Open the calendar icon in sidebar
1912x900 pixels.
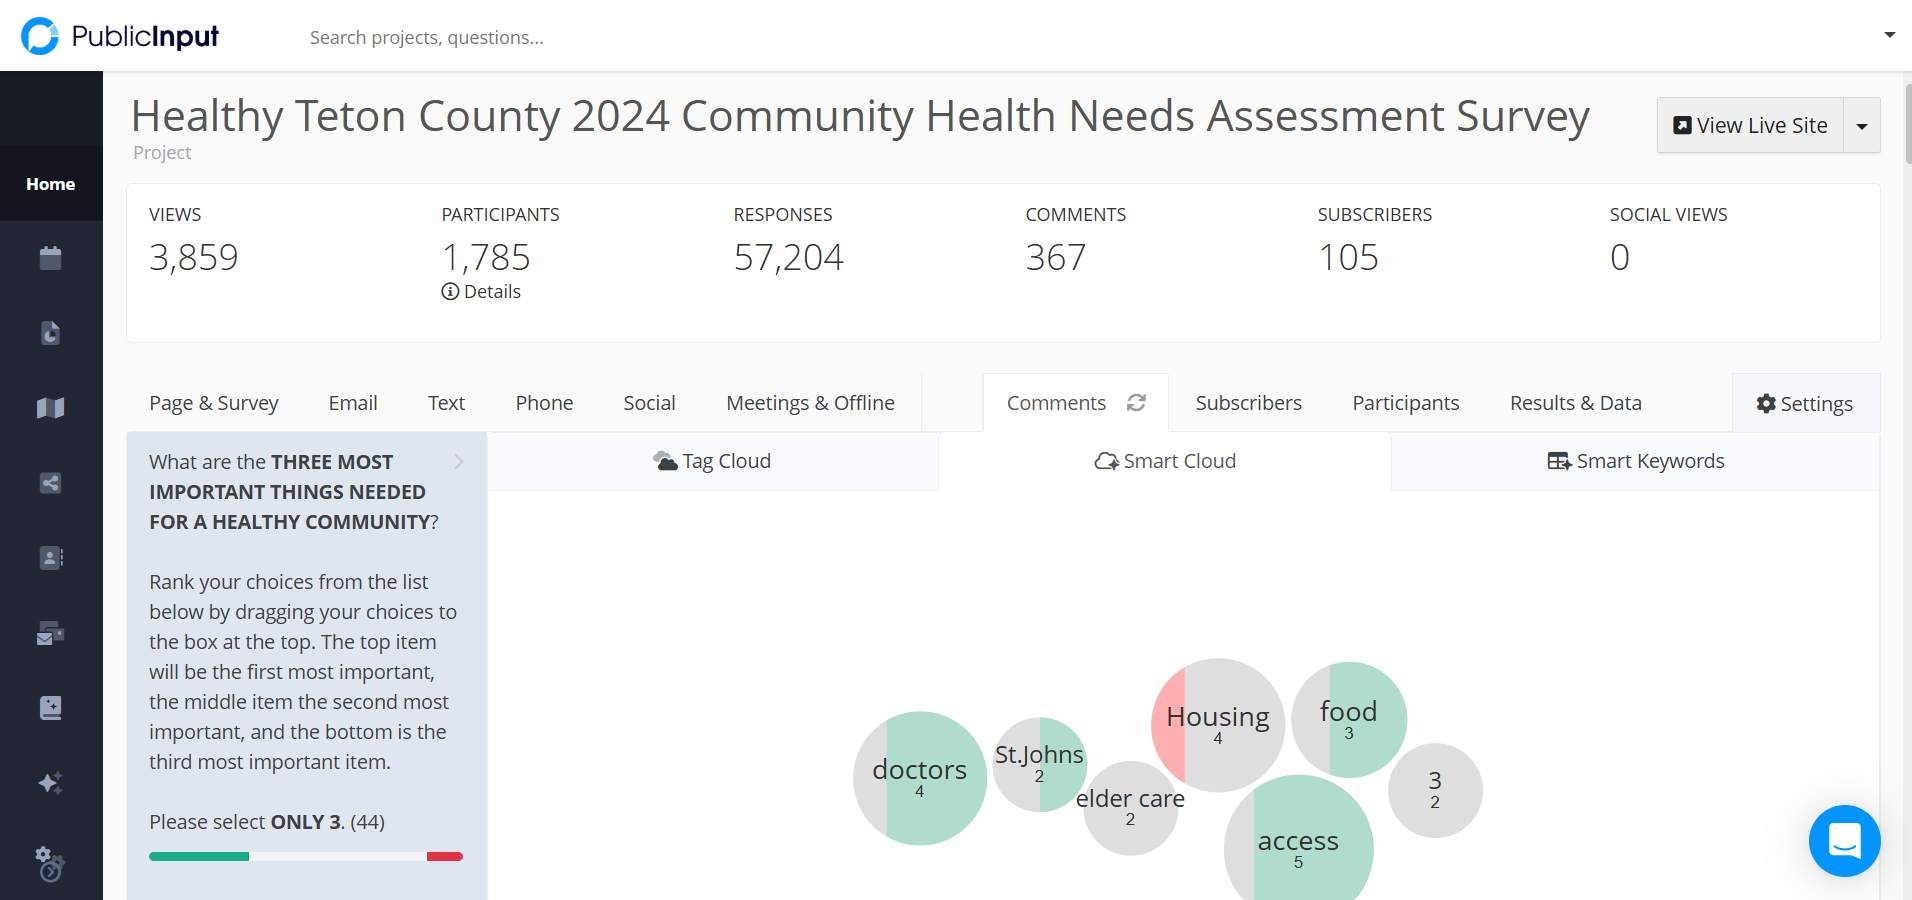(50, 258)
